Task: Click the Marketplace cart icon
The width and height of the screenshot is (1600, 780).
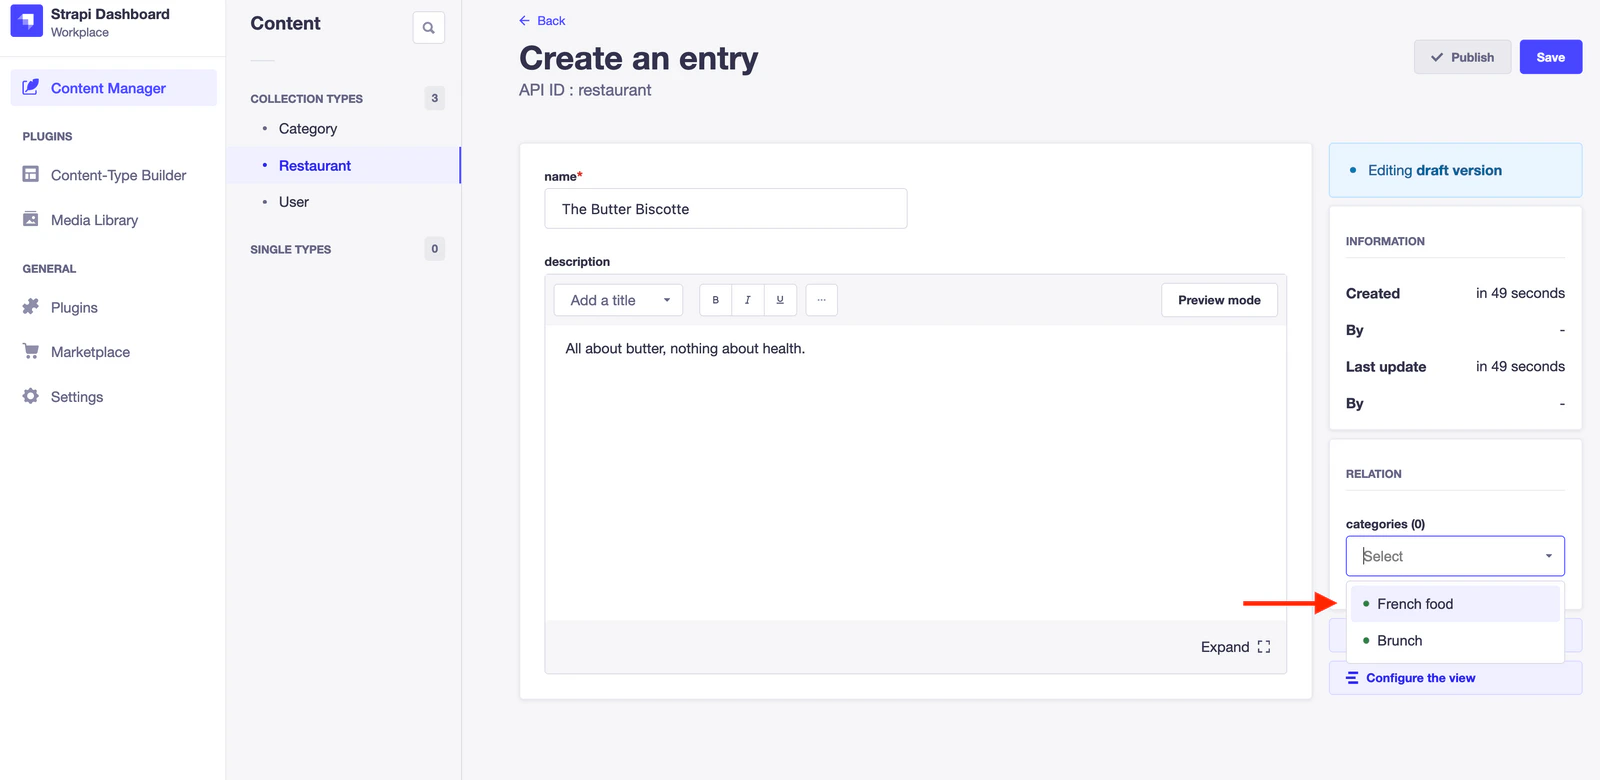Action: click(31, 351)
